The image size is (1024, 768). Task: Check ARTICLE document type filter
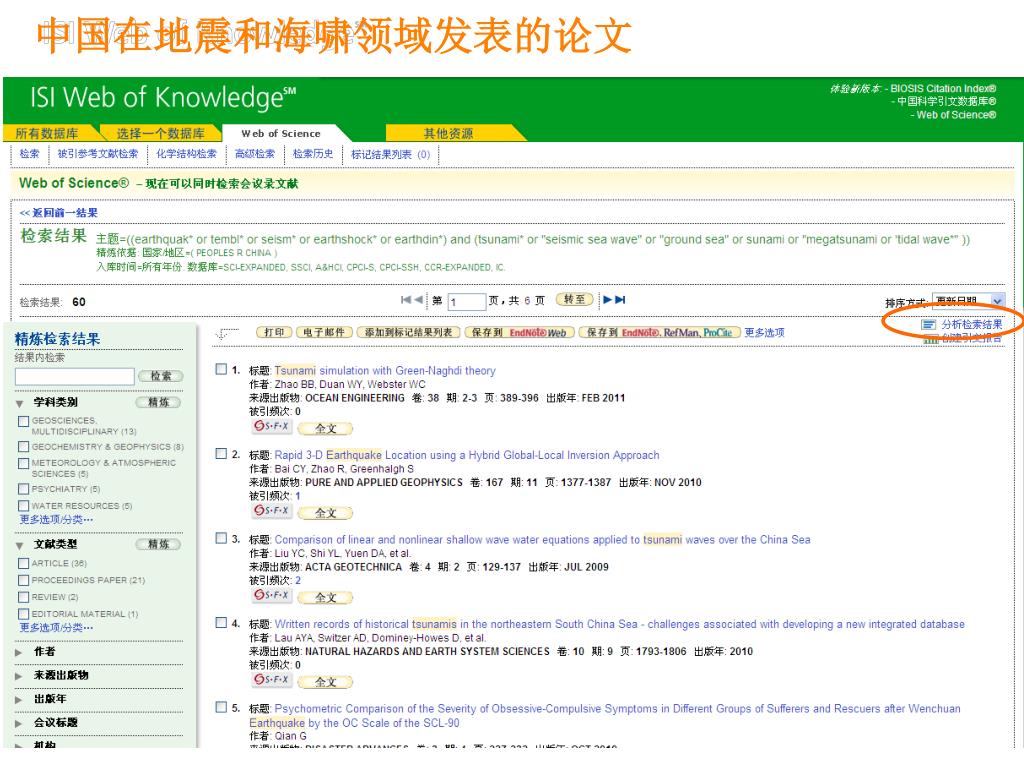coord(24,563)
